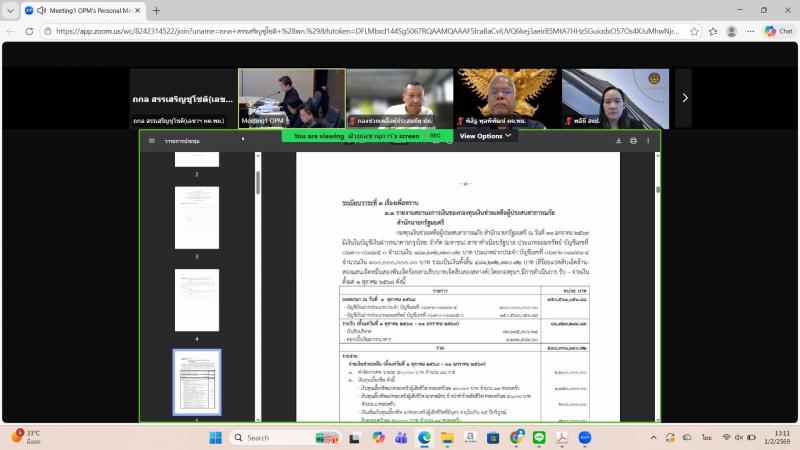Open the PDF viewer more actions menu
Image resolution: width=800 pixels, height=450 pixels.
pyautogui.click(x=648, y=141)
